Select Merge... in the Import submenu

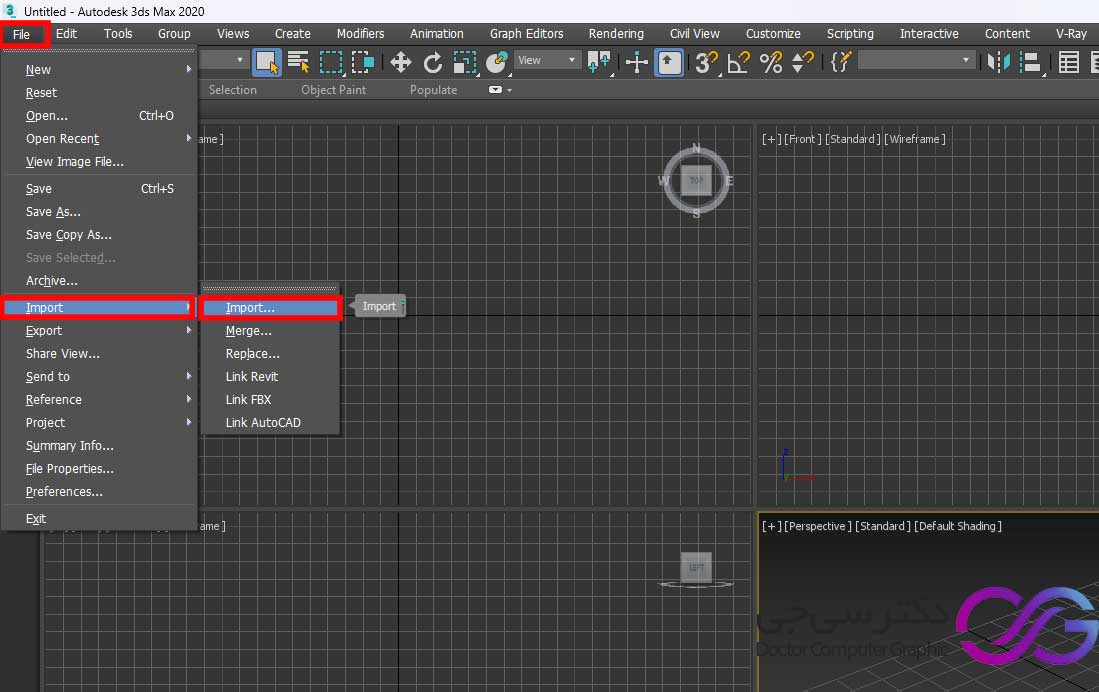(271, 330)
